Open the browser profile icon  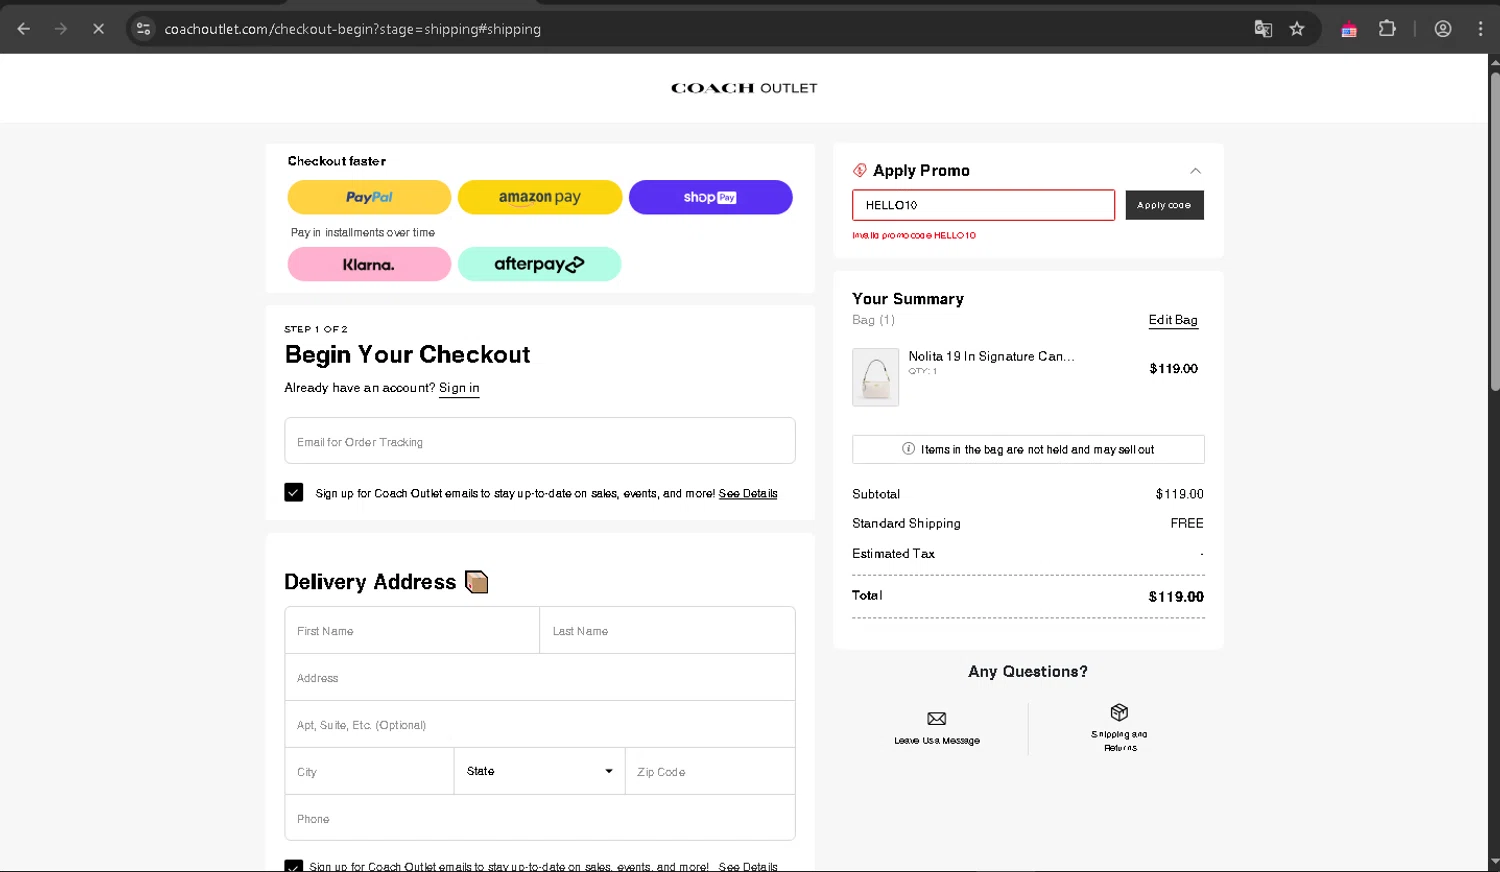coord(1443,29)
